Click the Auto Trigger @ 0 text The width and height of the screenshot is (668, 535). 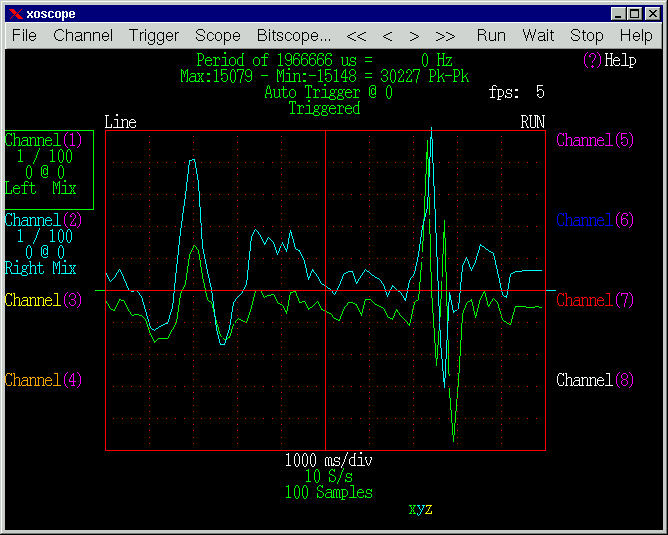(x=328, y=92)
